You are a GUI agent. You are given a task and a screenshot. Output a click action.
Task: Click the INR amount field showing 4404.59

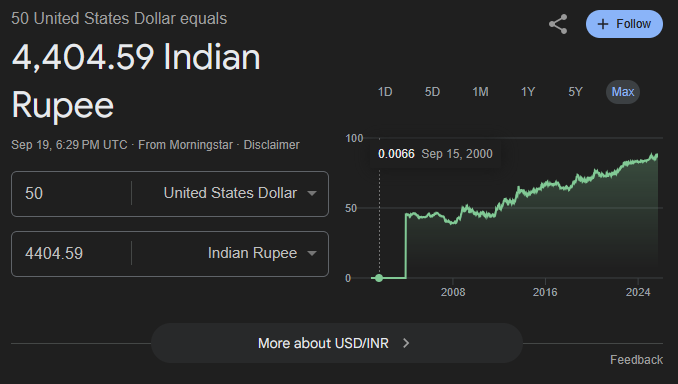72,253
